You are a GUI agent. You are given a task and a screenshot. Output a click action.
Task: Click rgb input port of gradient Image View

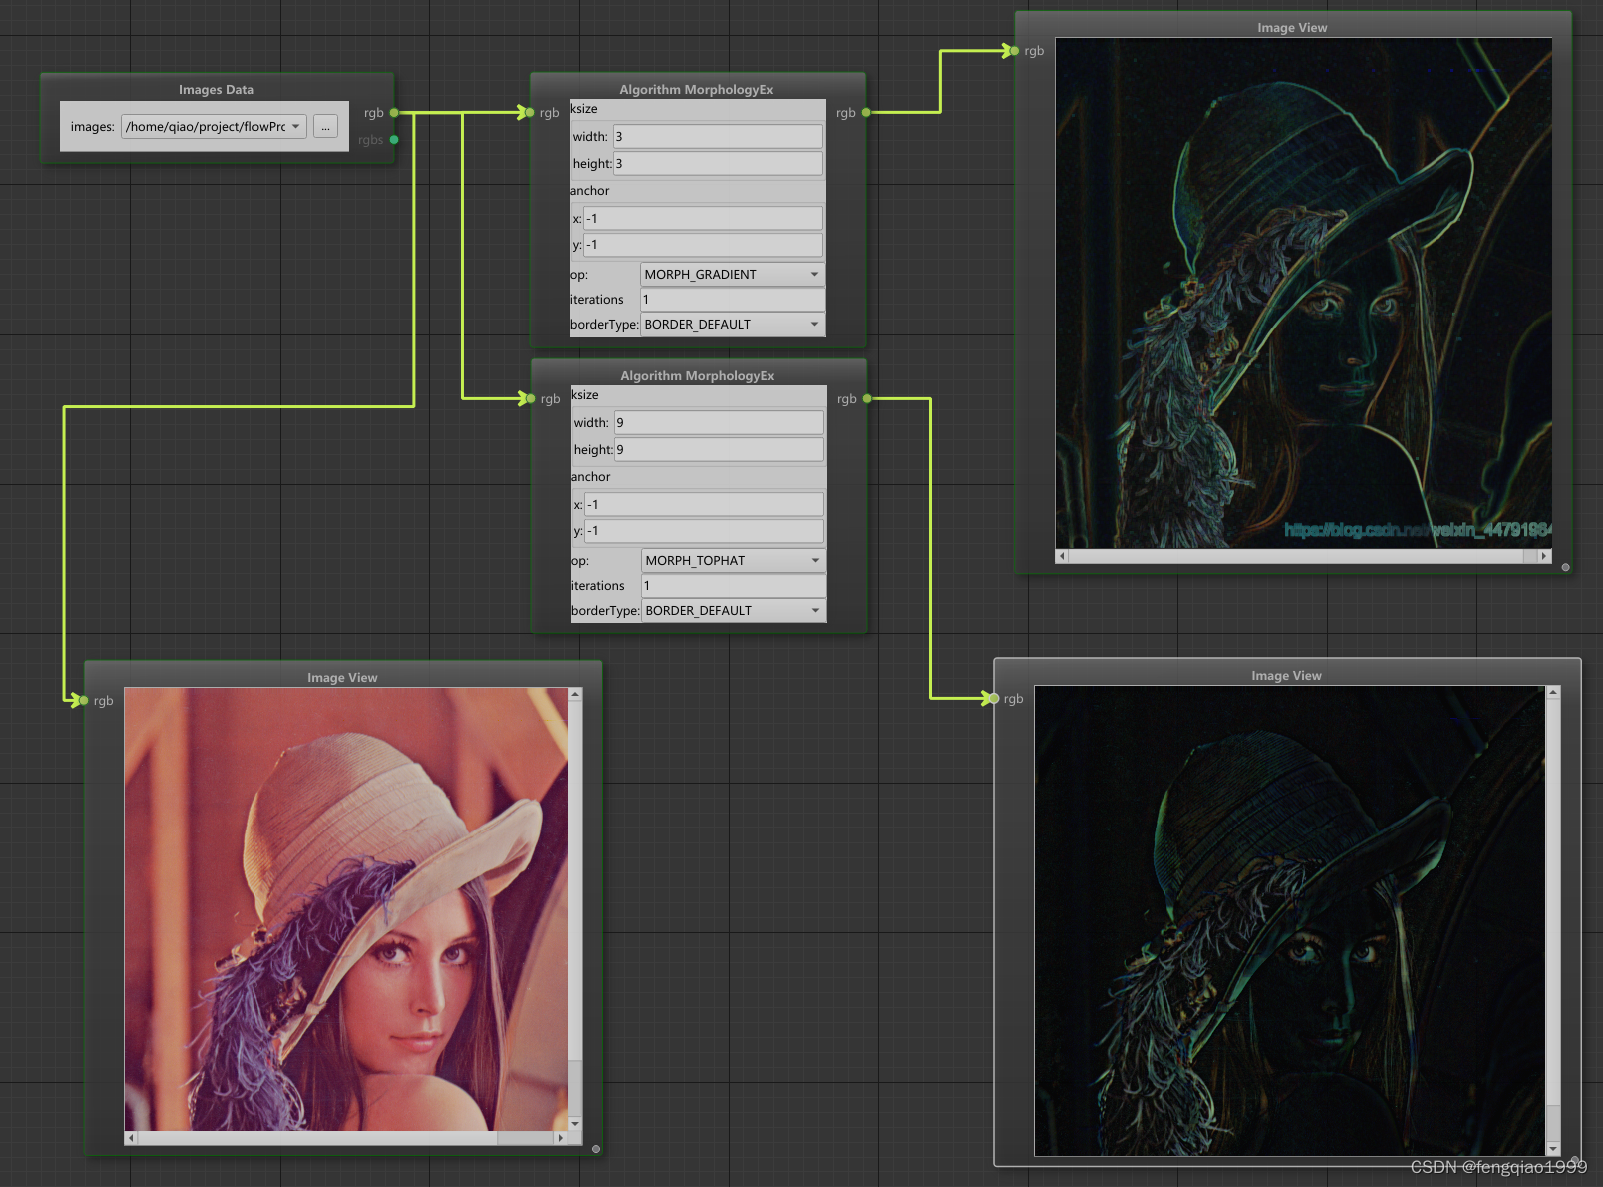(x=1015, y=51)
